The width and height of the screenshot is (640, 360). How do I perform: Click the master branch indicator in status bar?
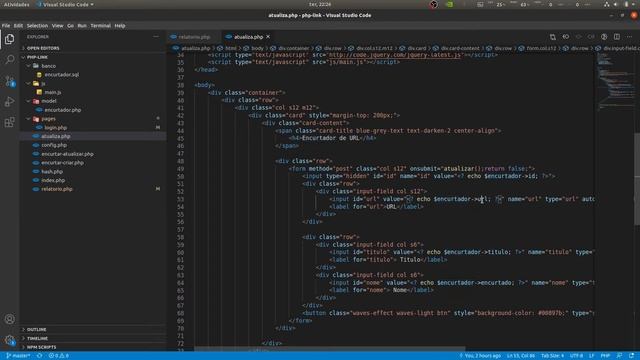(18, 356)
